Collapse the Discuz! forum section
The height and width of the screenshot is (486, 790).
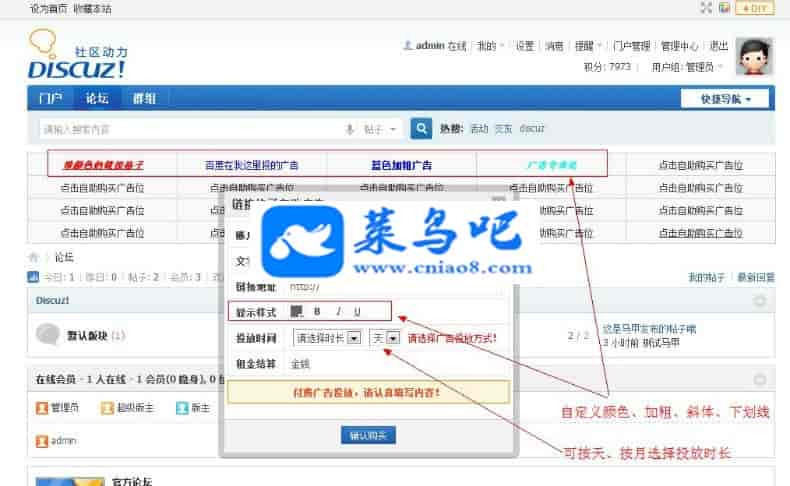(761, 301)
